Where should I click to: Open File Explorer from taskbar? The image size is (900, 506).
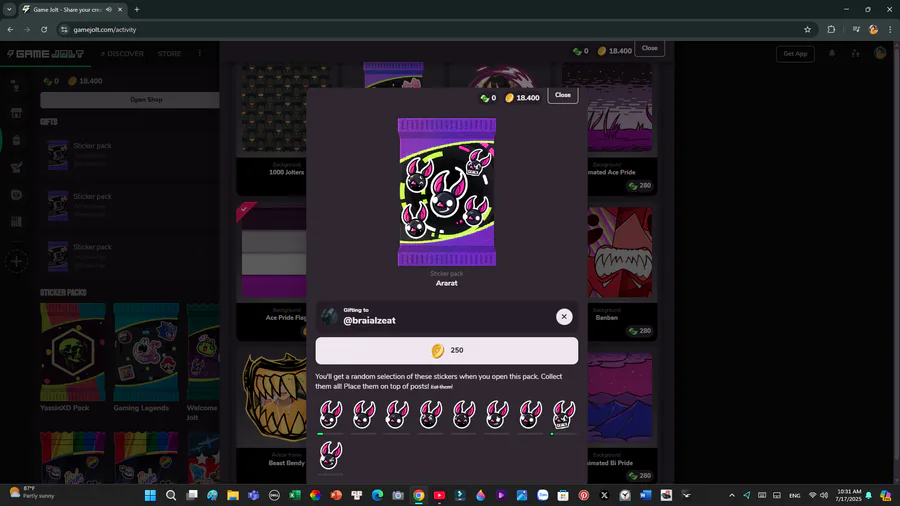pyautogui.click(x=233, y=495)
